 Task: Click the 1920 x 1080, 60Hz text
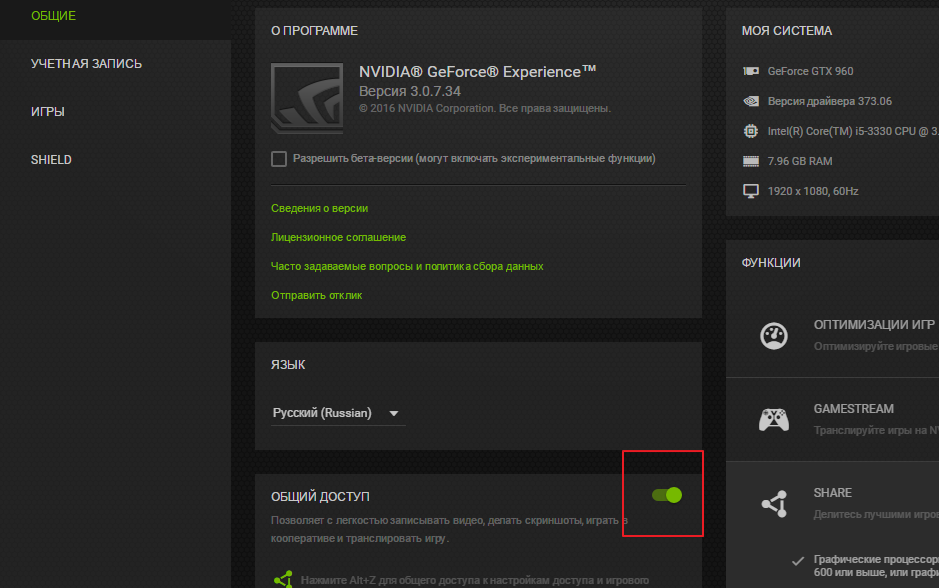click(813, 191)
